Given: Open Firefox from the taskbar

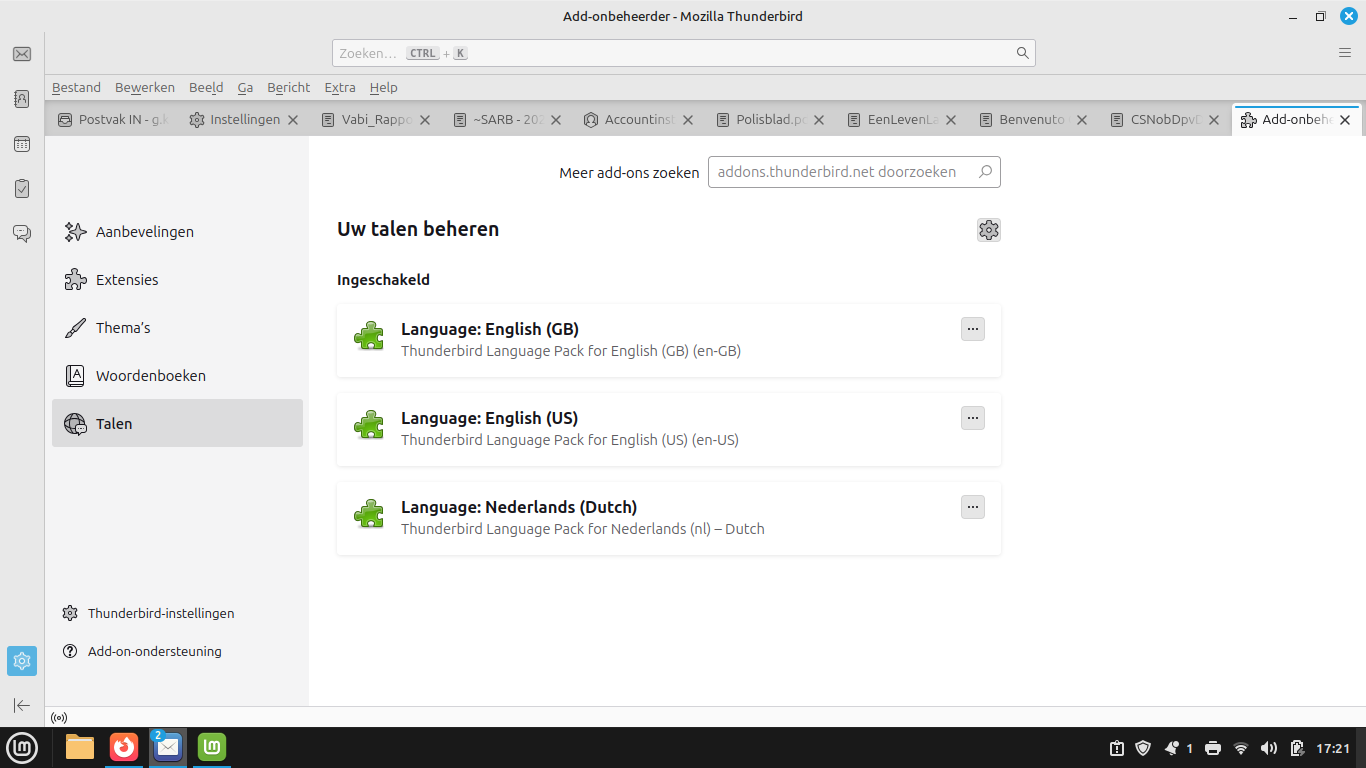Looking at the screenshot, I should click(124, 747).
